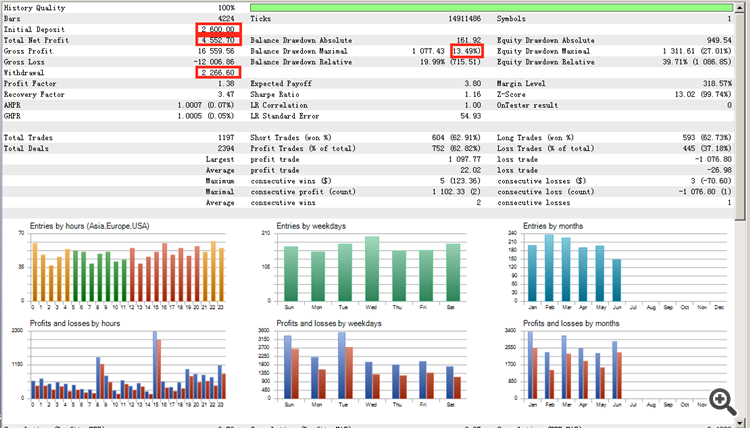750x428 pixels.
Task: Select Balance Drawdown Maximal amount 1 077.43
Action: [x=428, y=51]
